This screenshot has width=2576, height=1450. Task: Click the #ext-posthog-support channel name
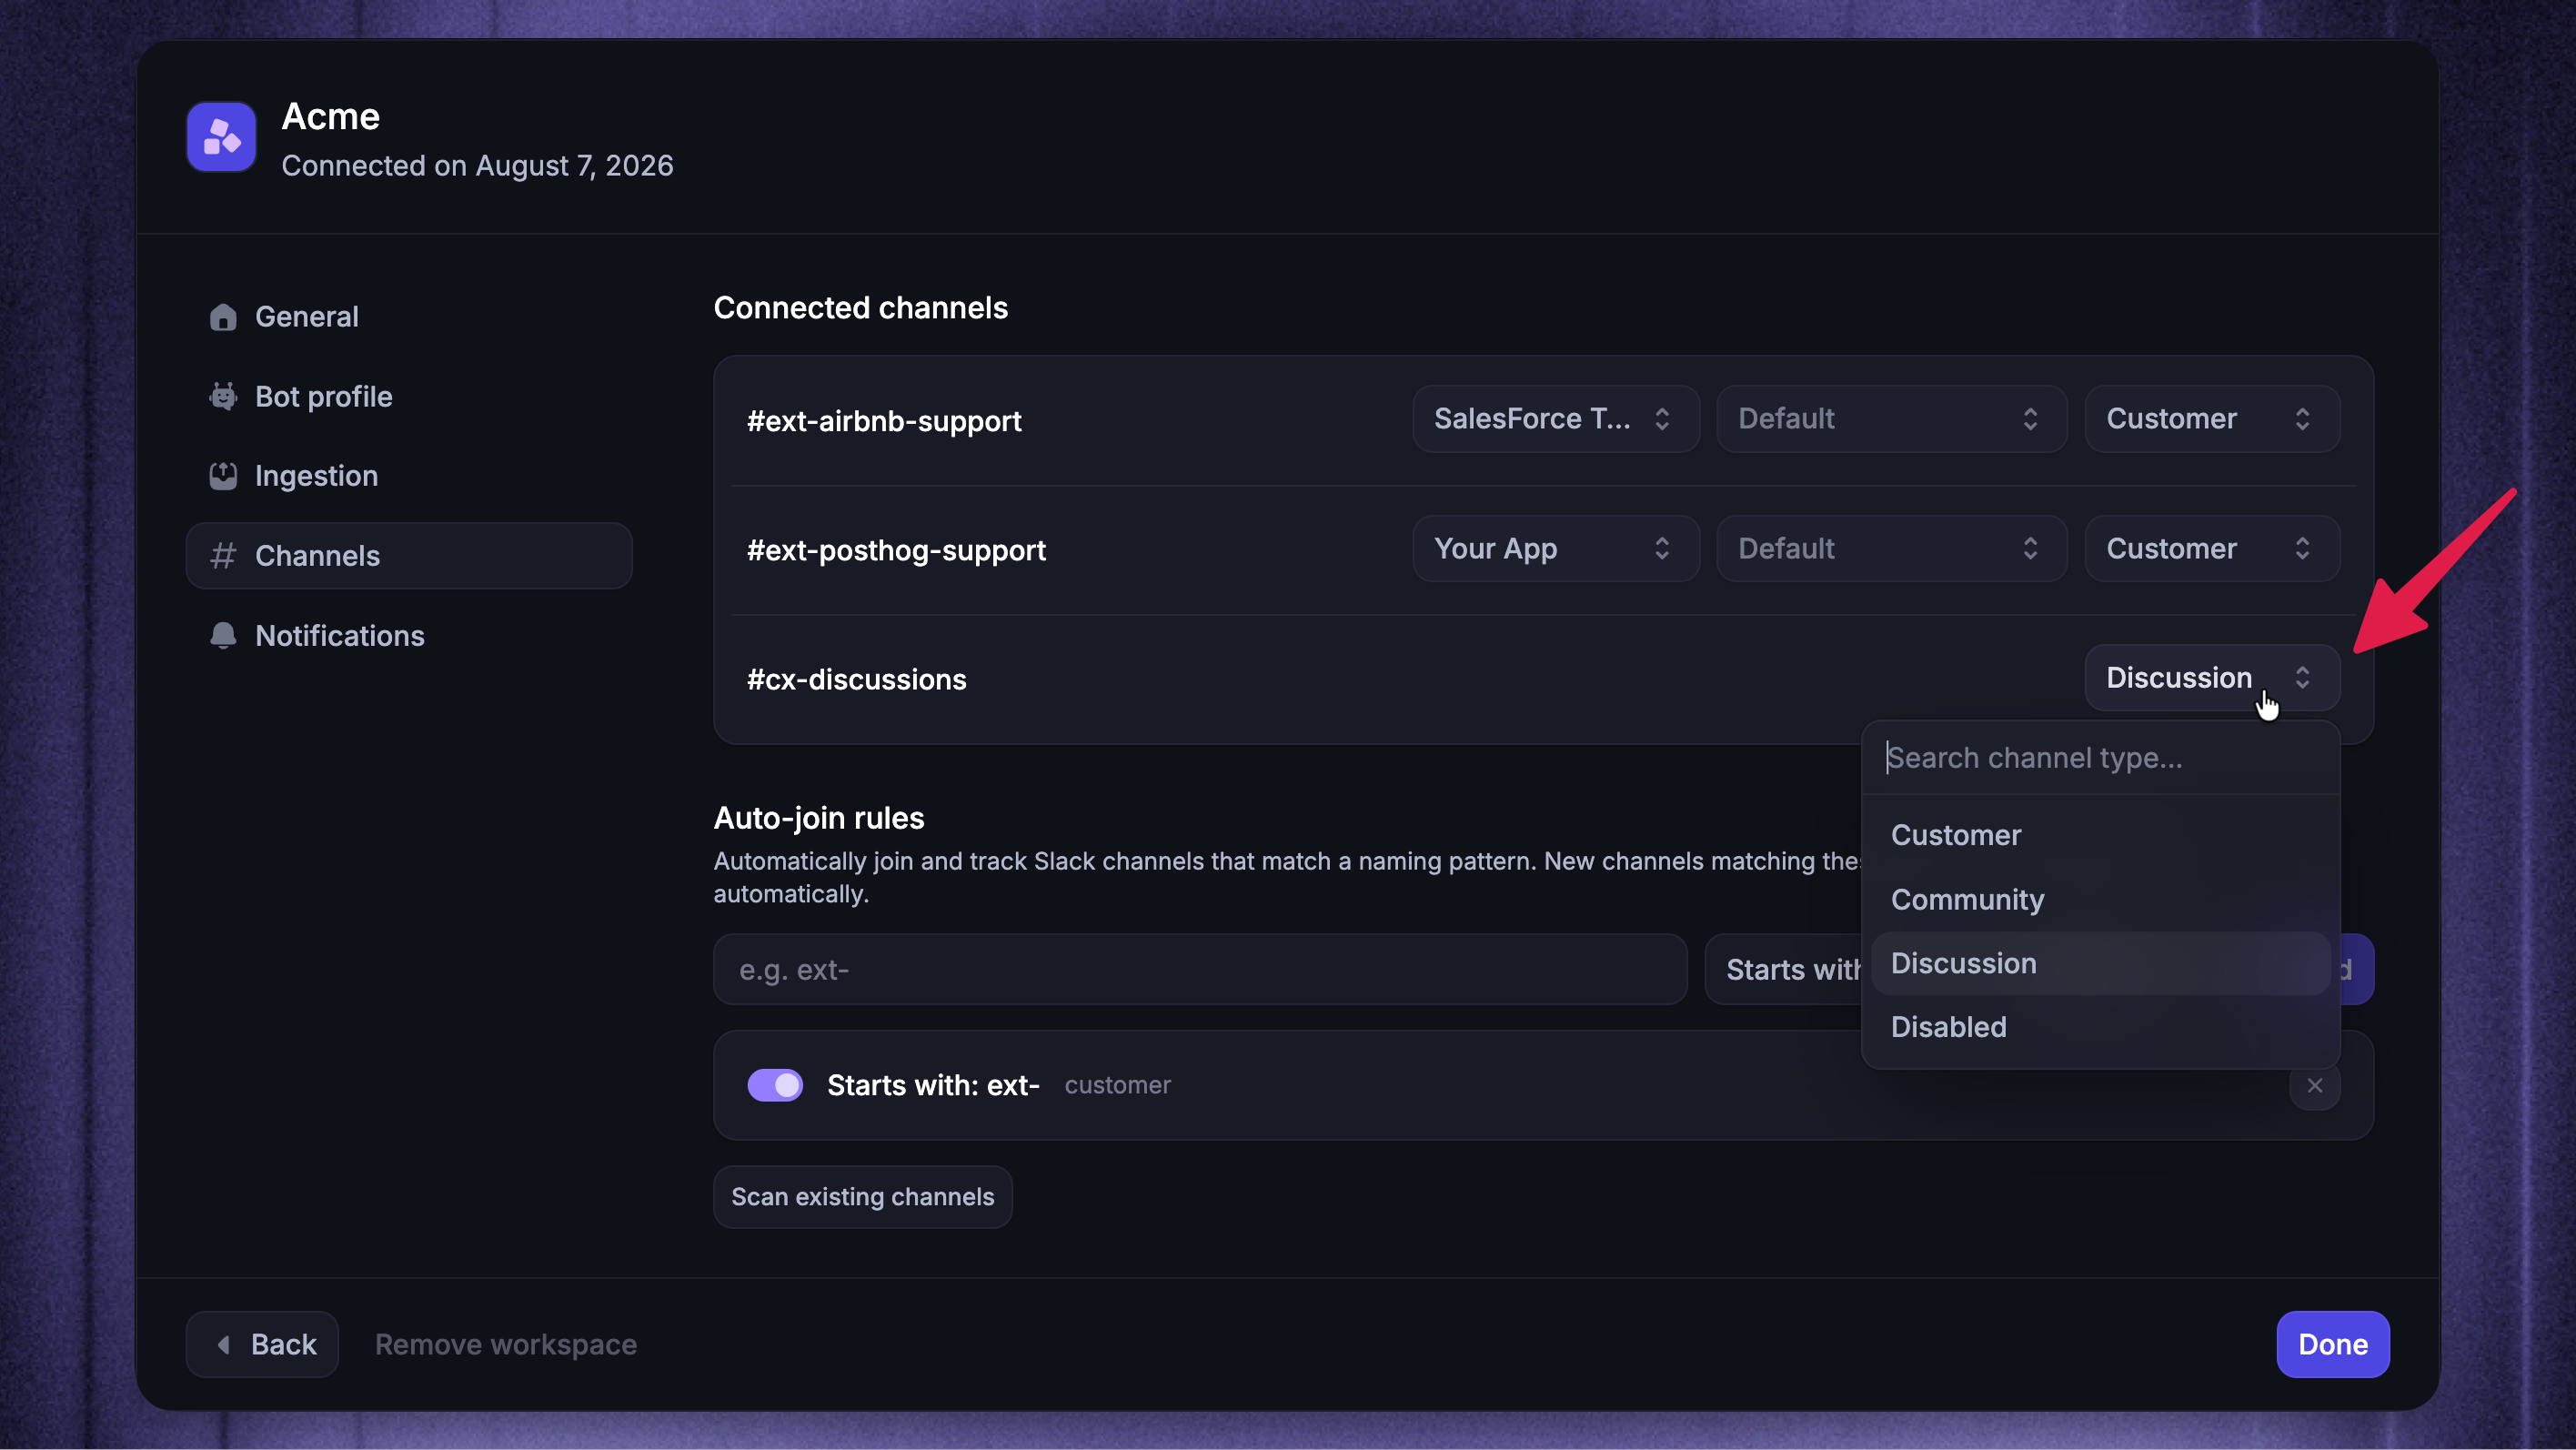896,550
